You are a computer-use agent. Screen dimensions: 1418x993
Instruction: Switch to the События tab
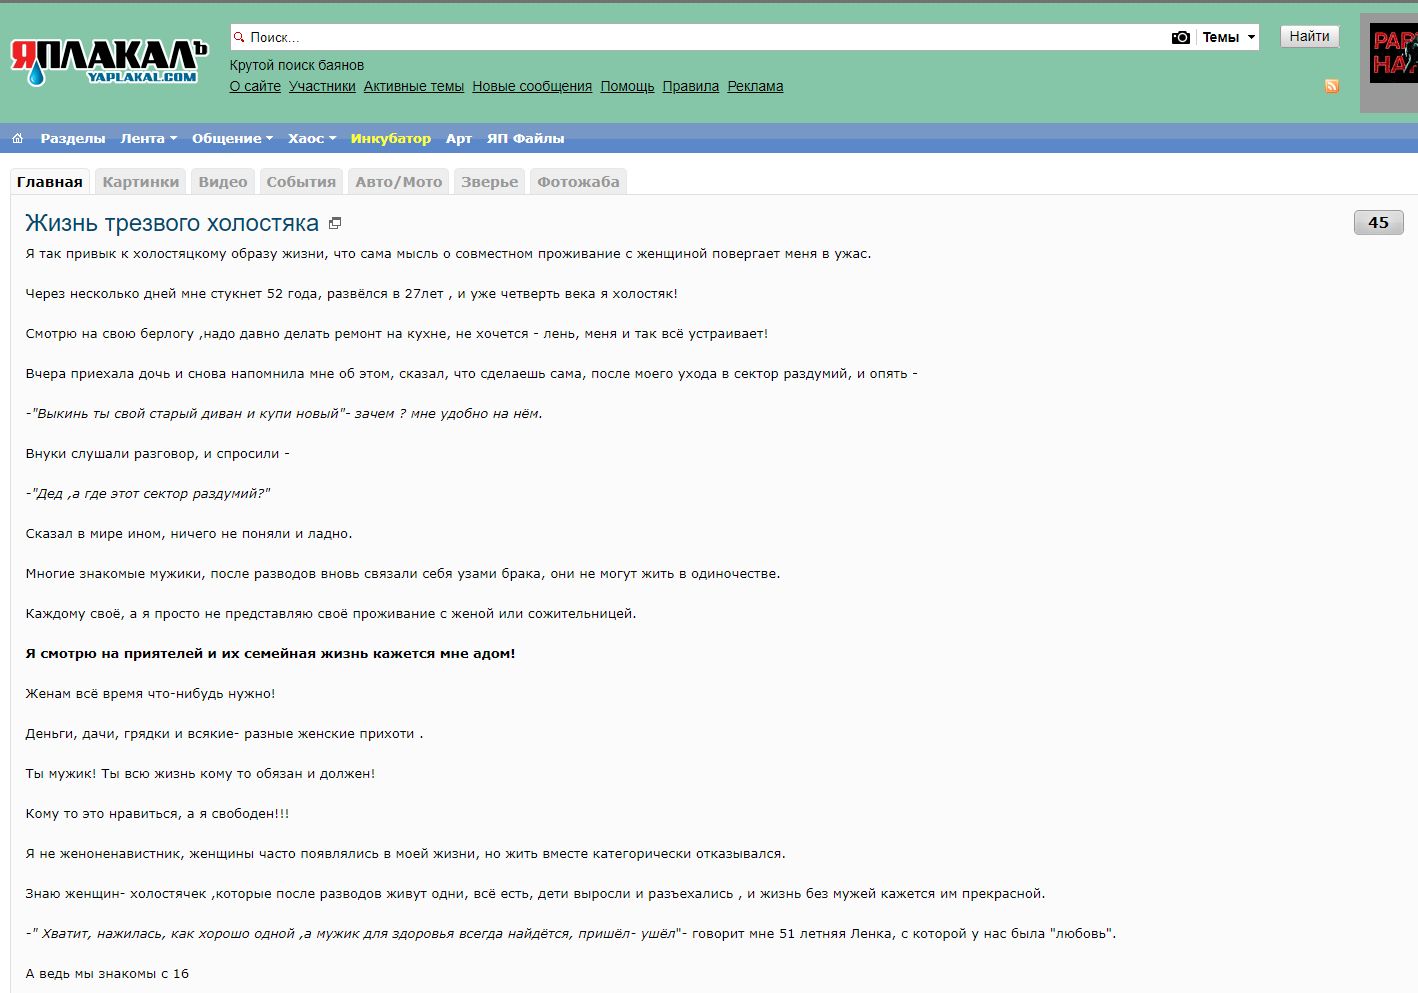point(301,182)
